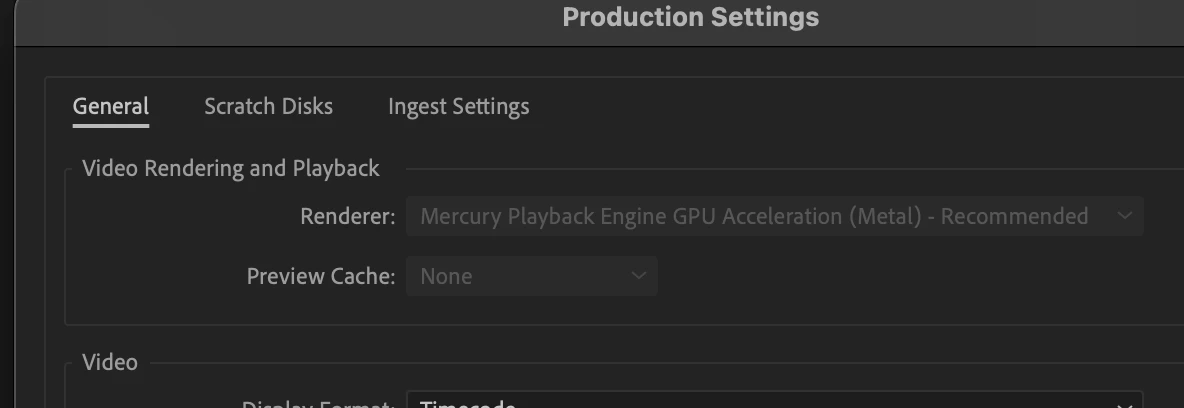Open the Preview Cache dropdown
Image resolution: width=1184 pixels, height=408 pixels.
point(531,276)
